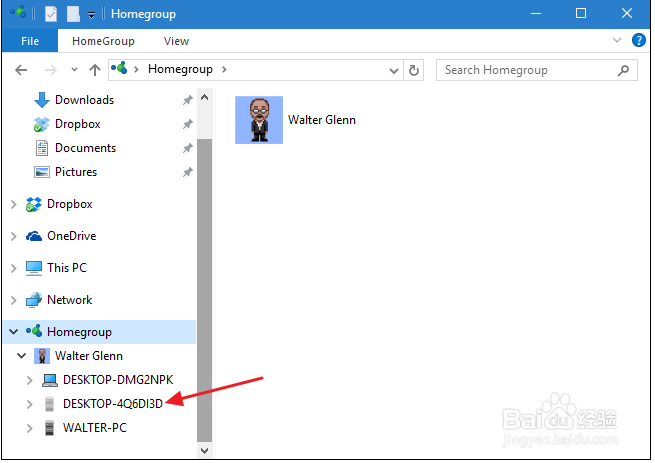Select OneDrive in navigation pane
The width and height of the screenshot is (655, 463).
[x=71, y=236]
